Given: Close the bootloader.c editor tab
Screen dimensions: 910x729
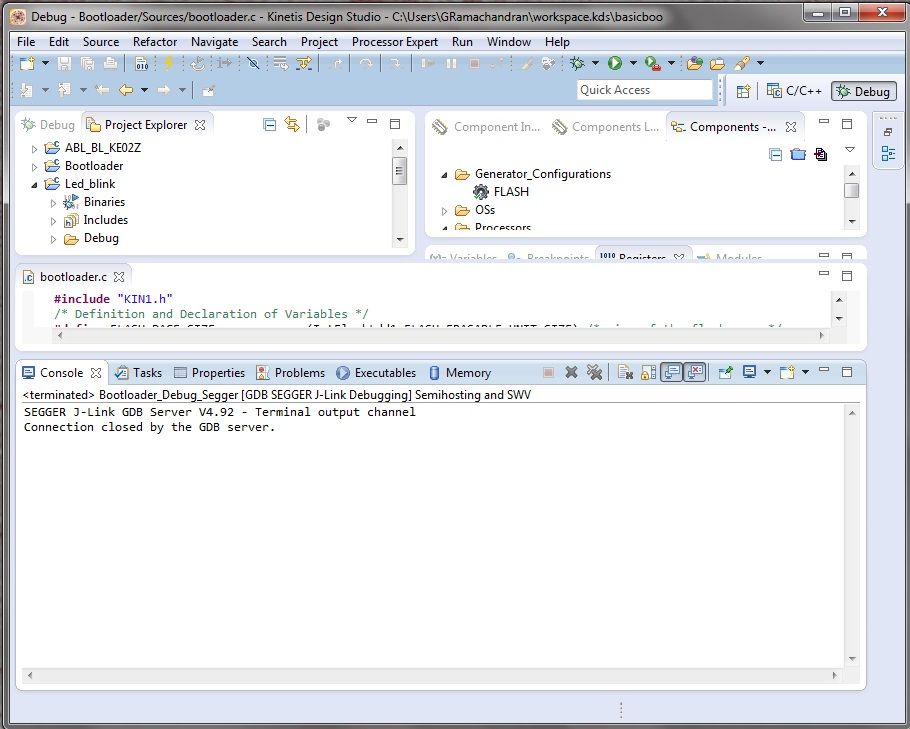Looking at the screenshot, I should [x=119, y=277].
